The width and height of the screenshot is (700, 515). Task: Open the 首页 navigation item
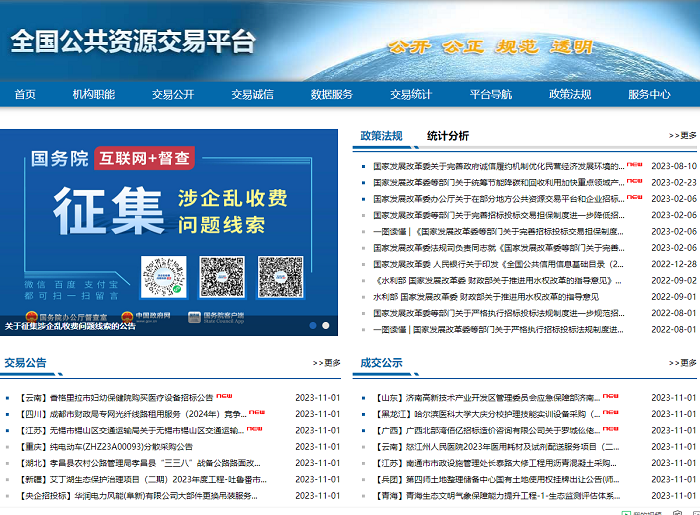click(25, 94)
